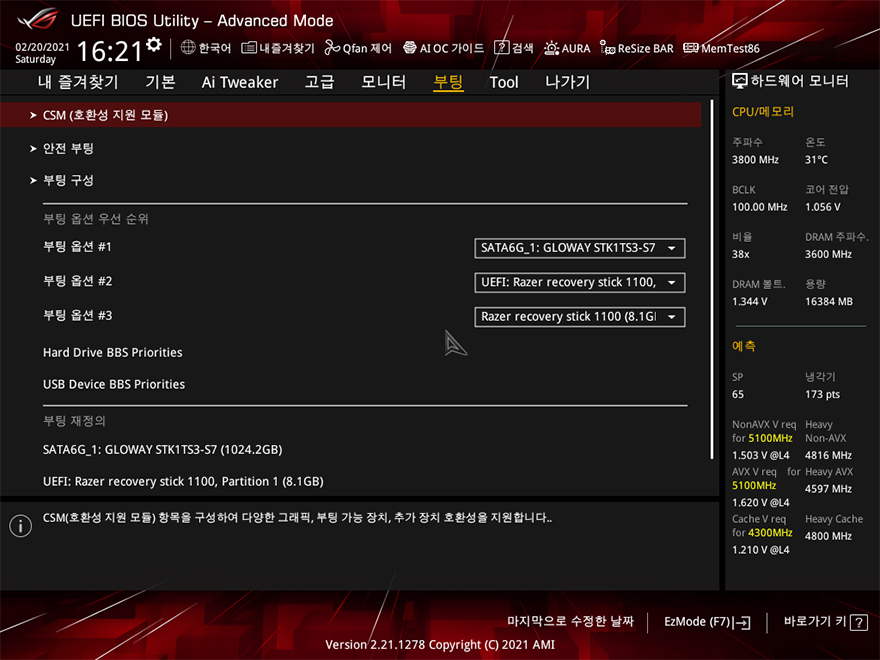This screenshot has width=880, height=660.
Task: Click the info icon beside the help text
Action: (x=21, y=526)
